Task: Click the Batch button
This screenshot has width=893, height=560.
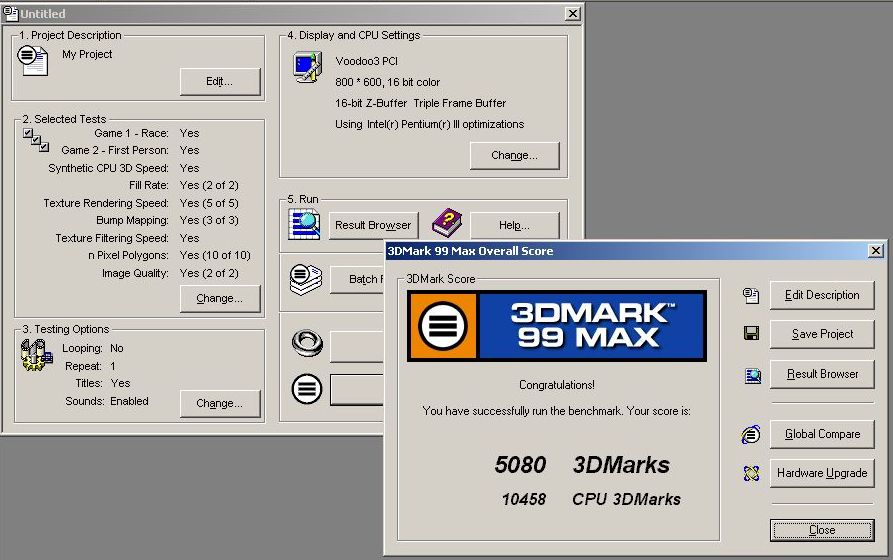Action: [358, 279]
